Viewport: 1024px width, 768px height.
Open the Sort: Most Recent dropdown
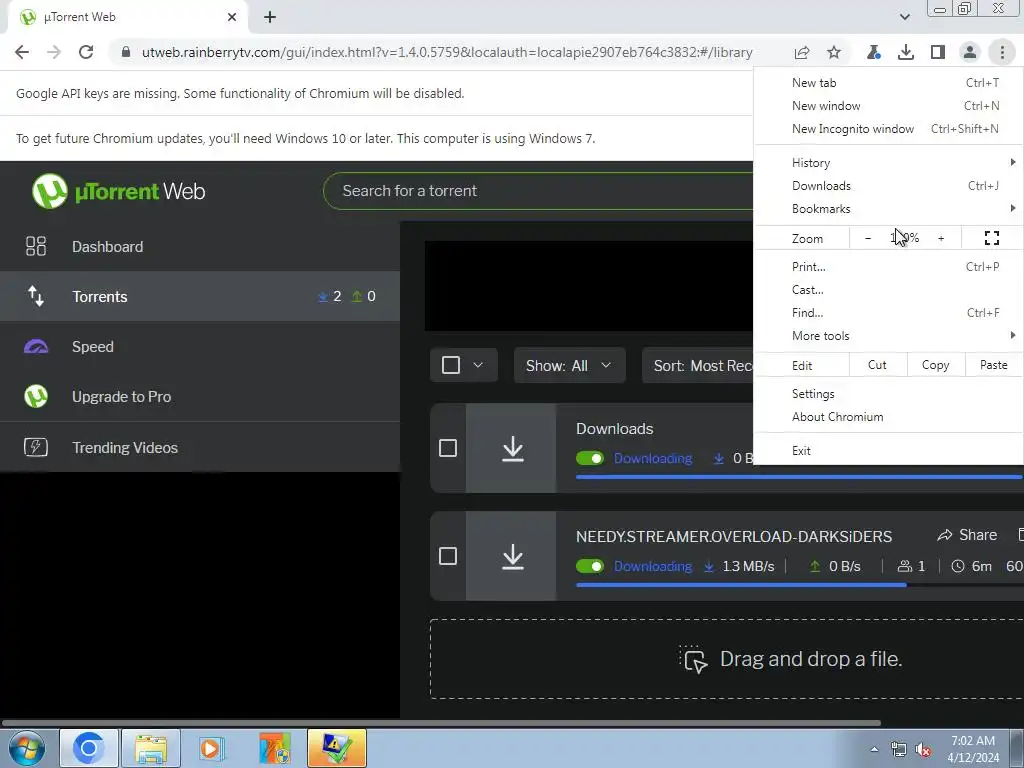pyautogui.click(x=698, y=365)
